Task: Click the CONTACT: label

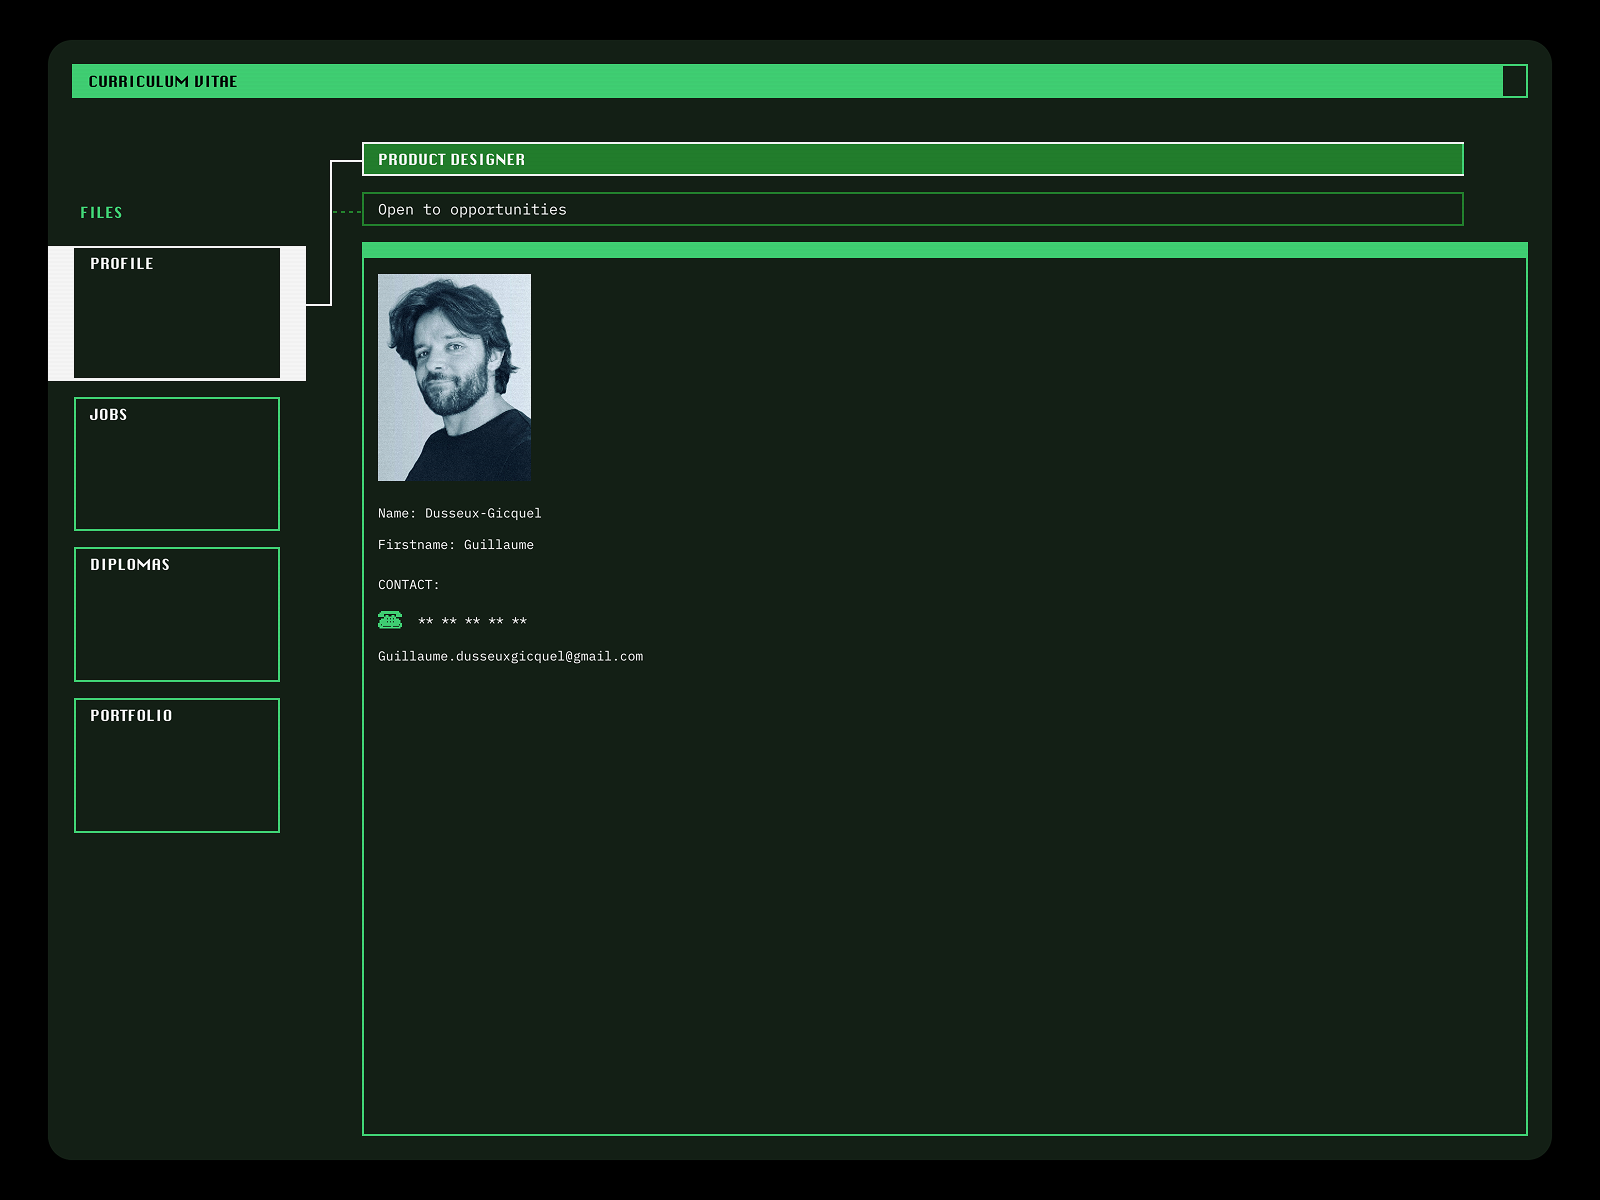Action: click(408, 584)
